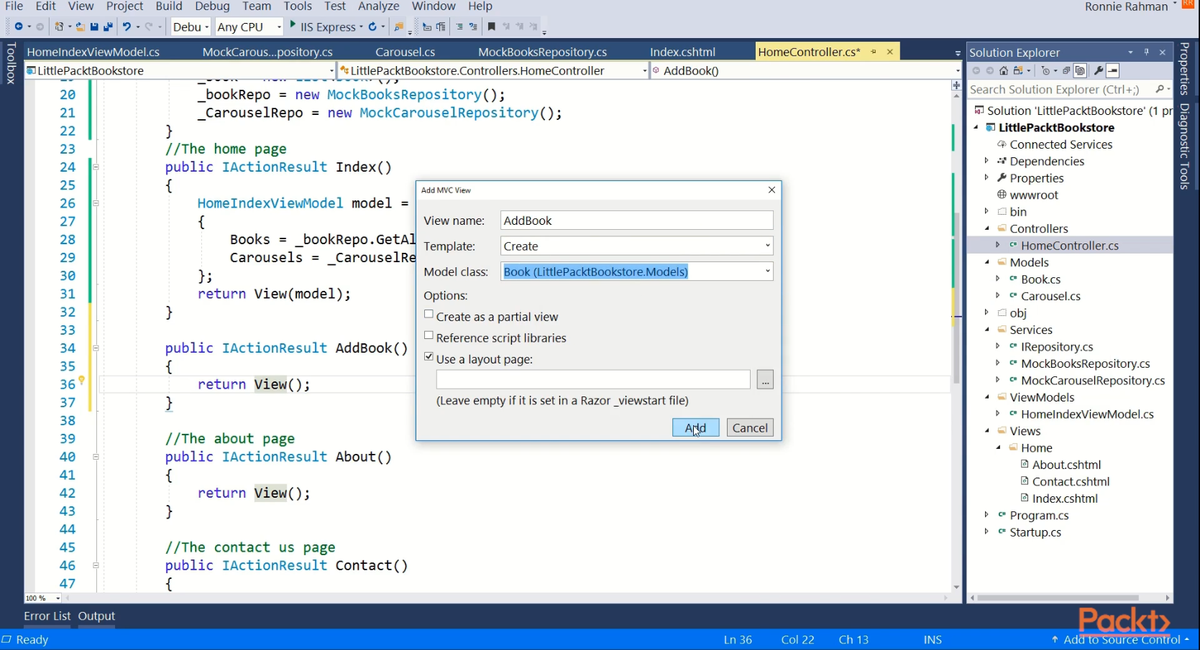1200x650 pixels.
Task: Click the Cancel button in the dialog
Action: (750, 427)
